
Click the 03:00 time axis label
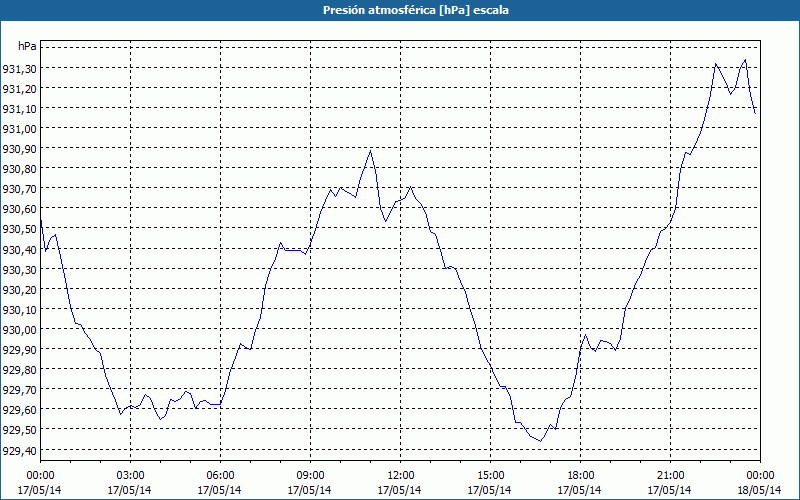point(130,475)
